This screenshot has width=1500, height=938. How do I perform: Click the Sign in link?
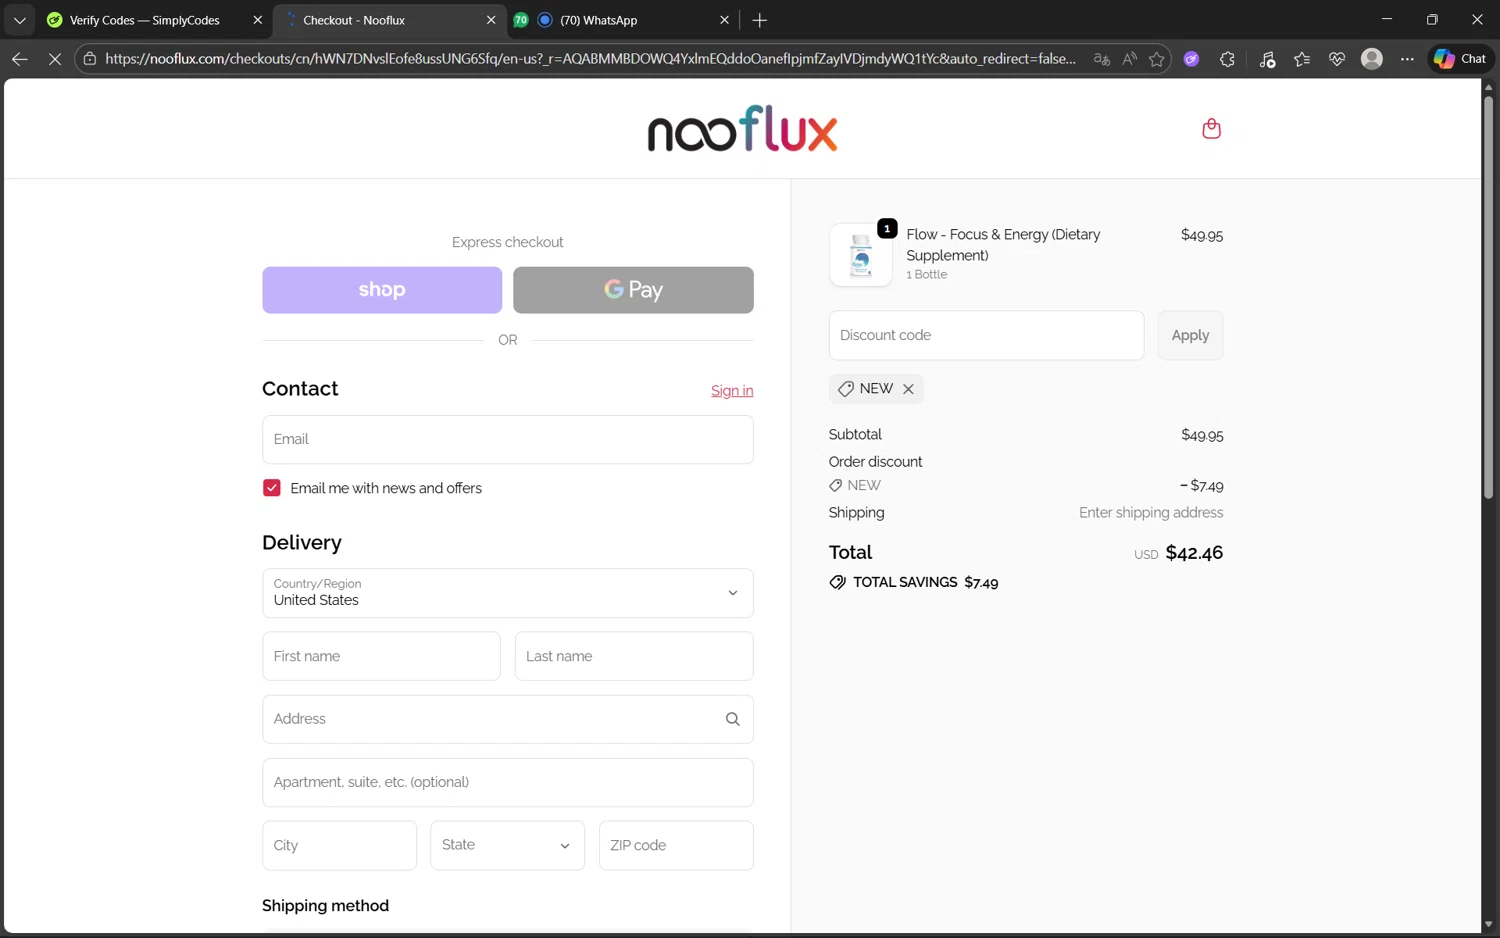click(732, 391)
